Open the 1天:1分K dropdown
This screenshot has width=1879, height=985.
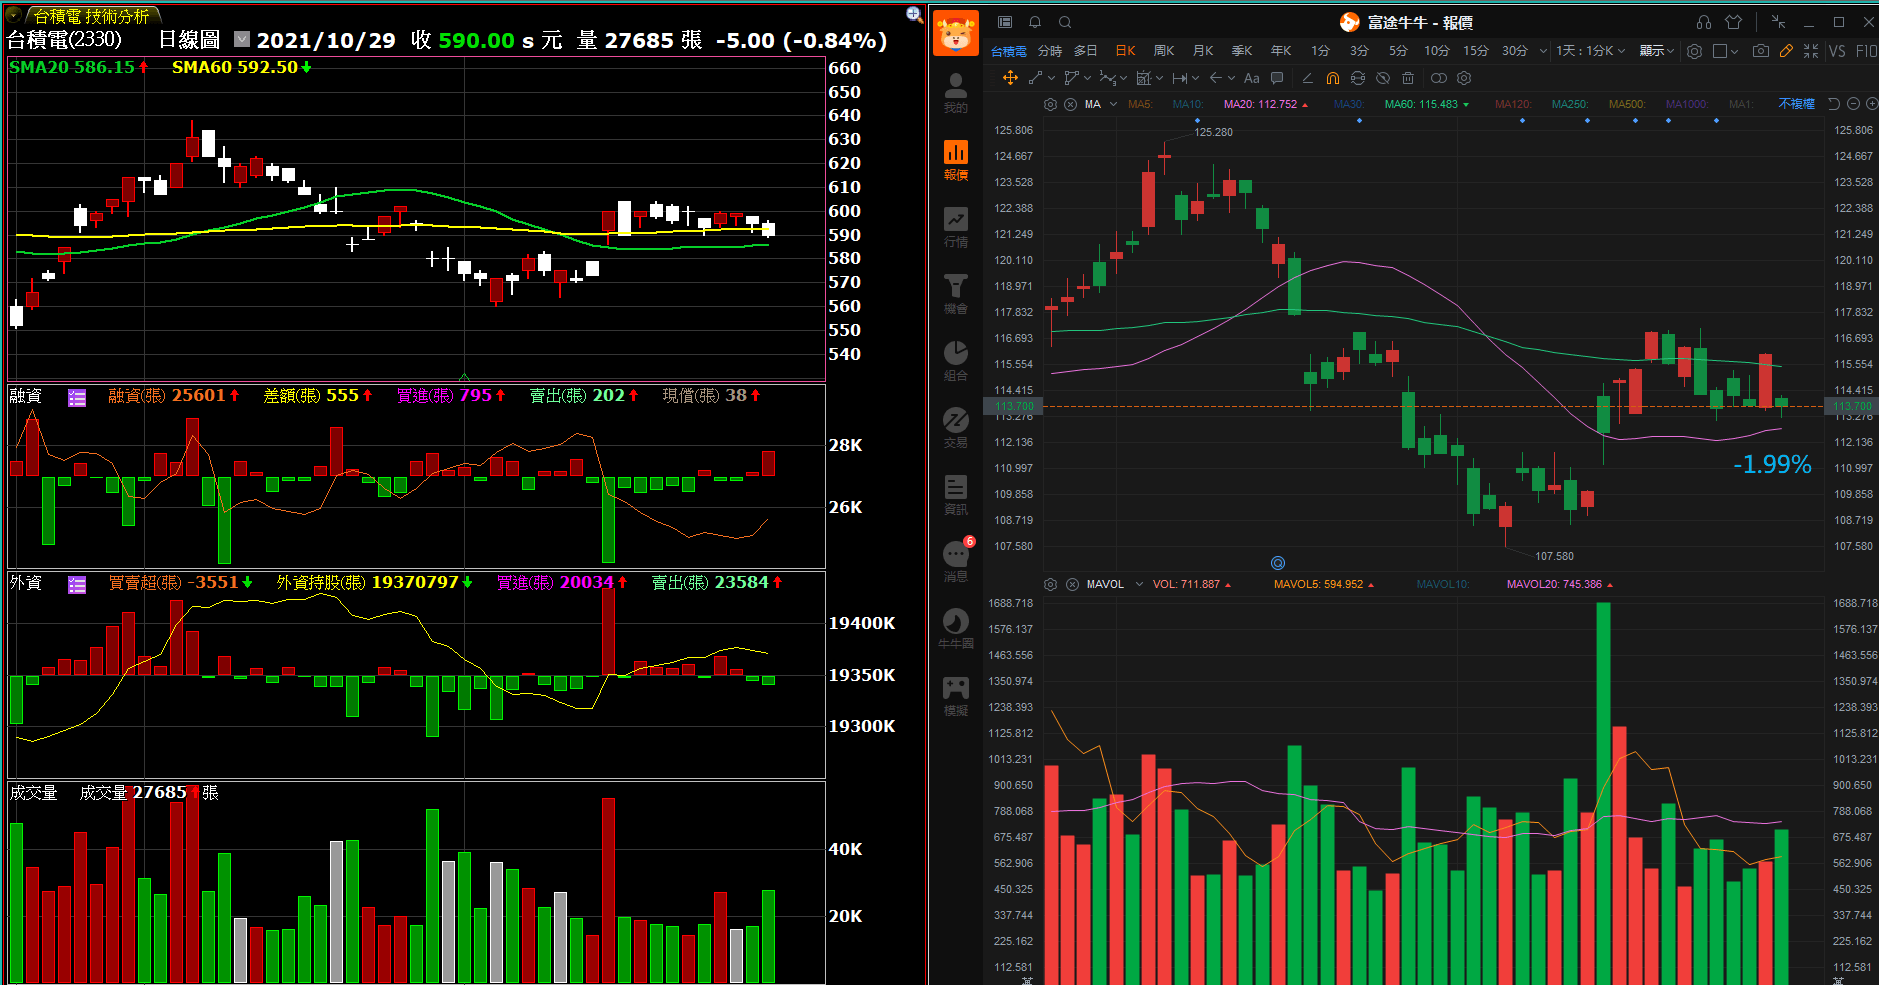tap(1591, 51)
